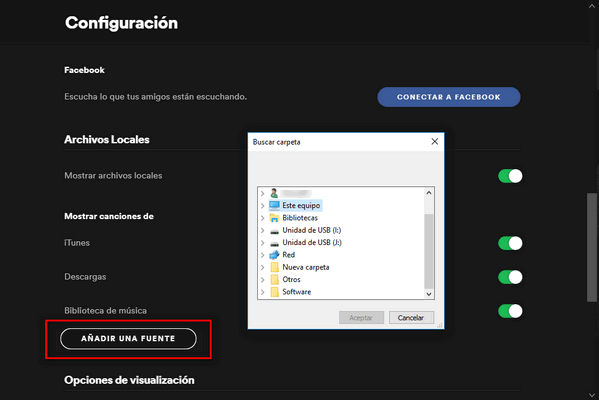Turn off the Descargas source switch

click(510, 277)
